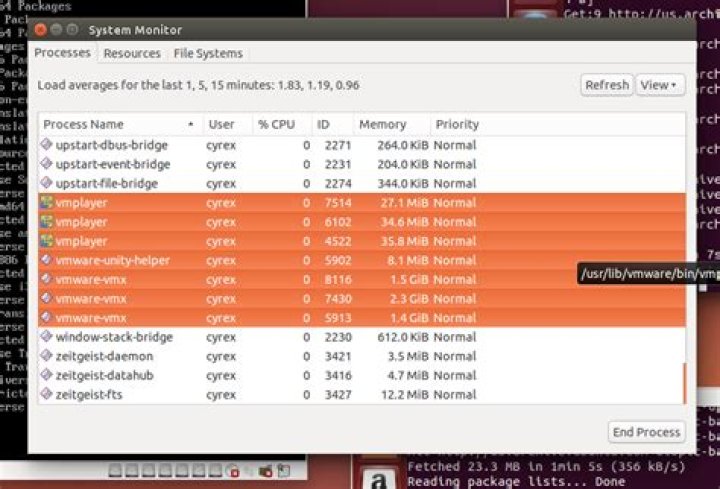Click the 27.1 MiB memory value
This screenshot has width=720, height=489.
tap(405, 202)
